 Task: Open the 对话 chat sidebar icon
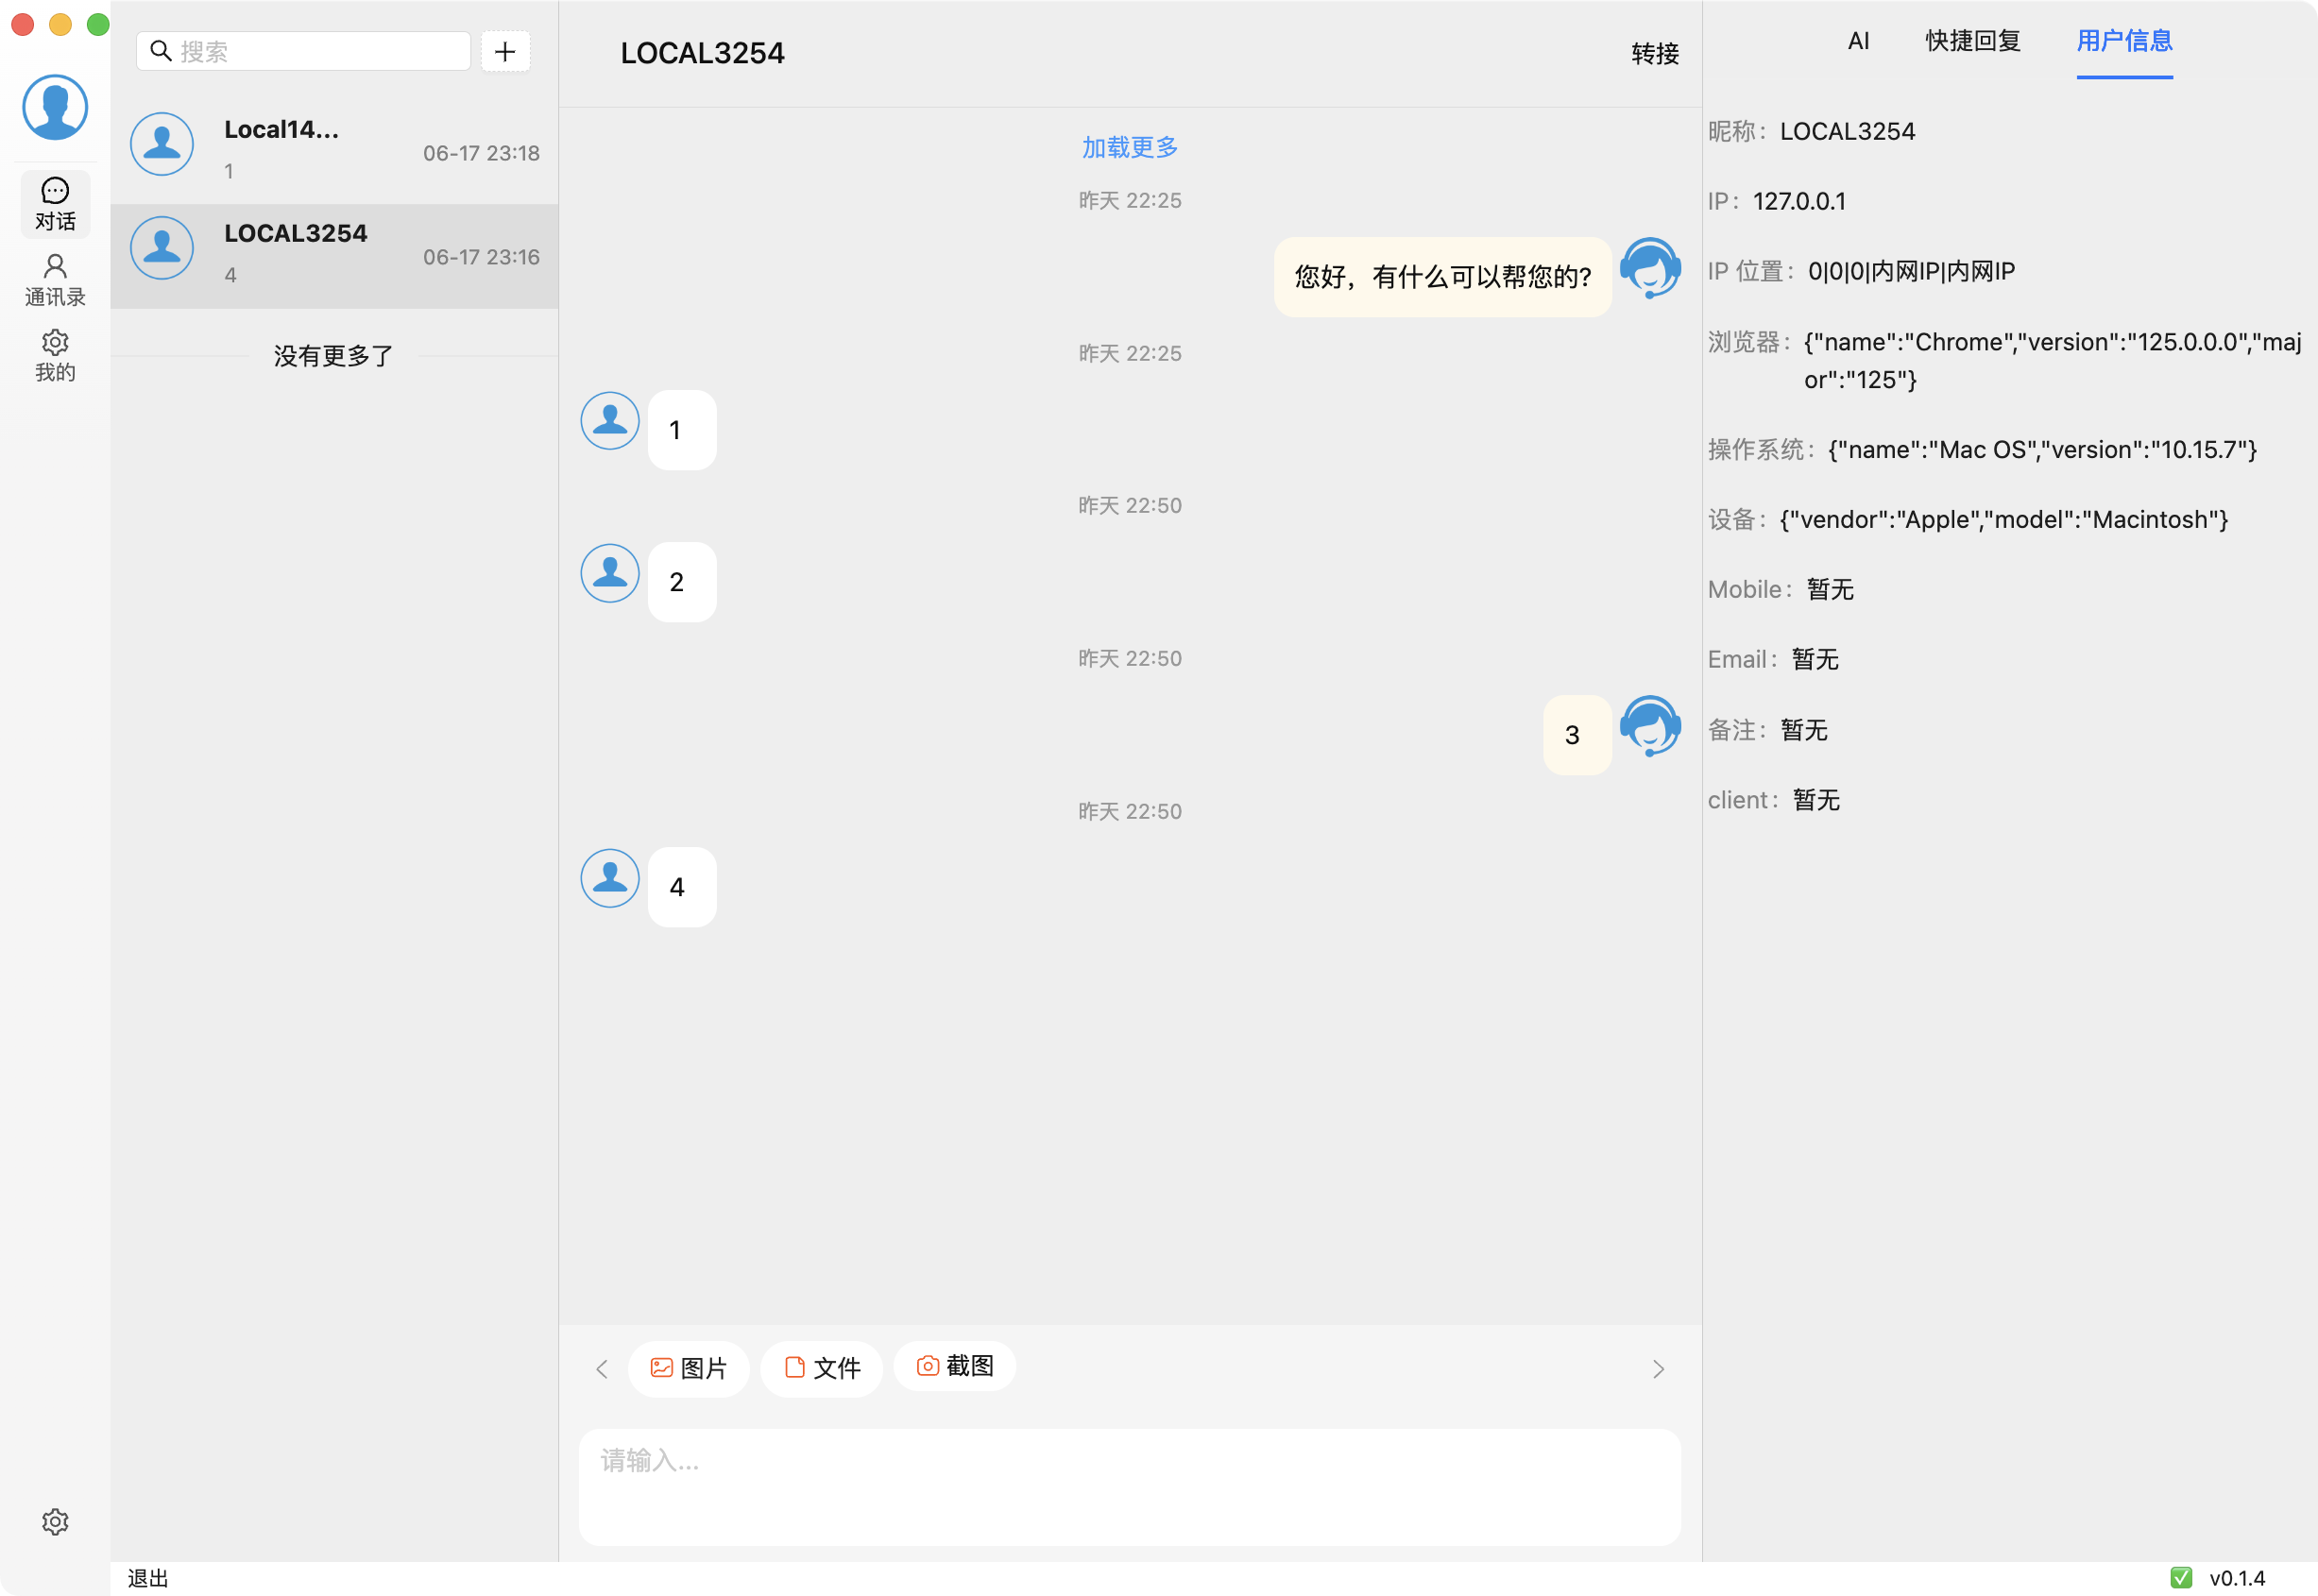[55, 204]
